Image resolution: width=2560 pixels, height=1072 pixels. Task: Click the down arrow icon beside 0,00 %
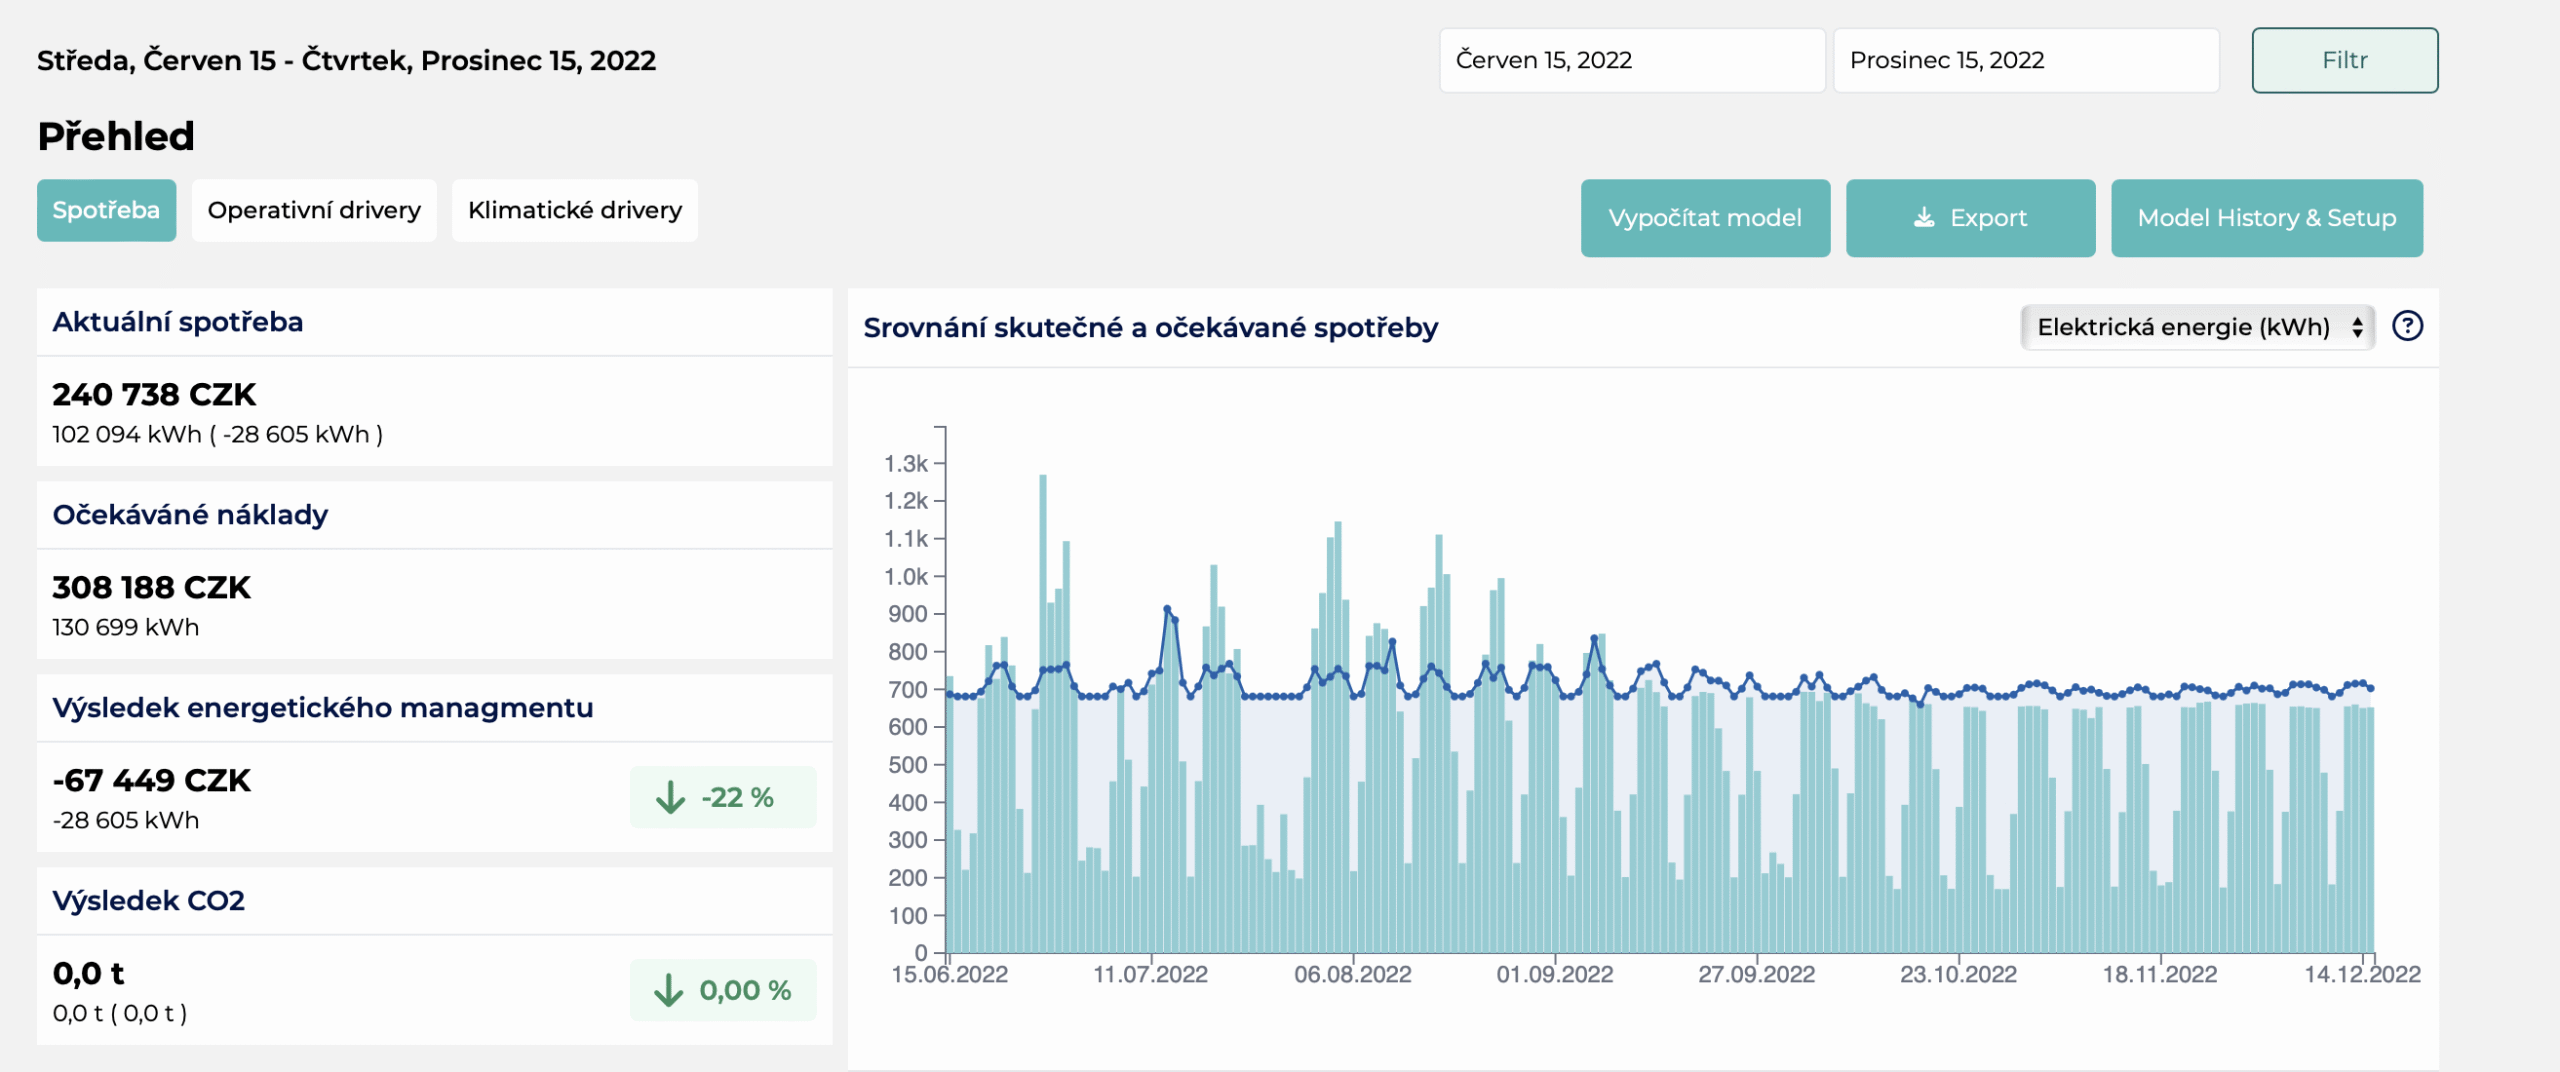click(669, 990)
